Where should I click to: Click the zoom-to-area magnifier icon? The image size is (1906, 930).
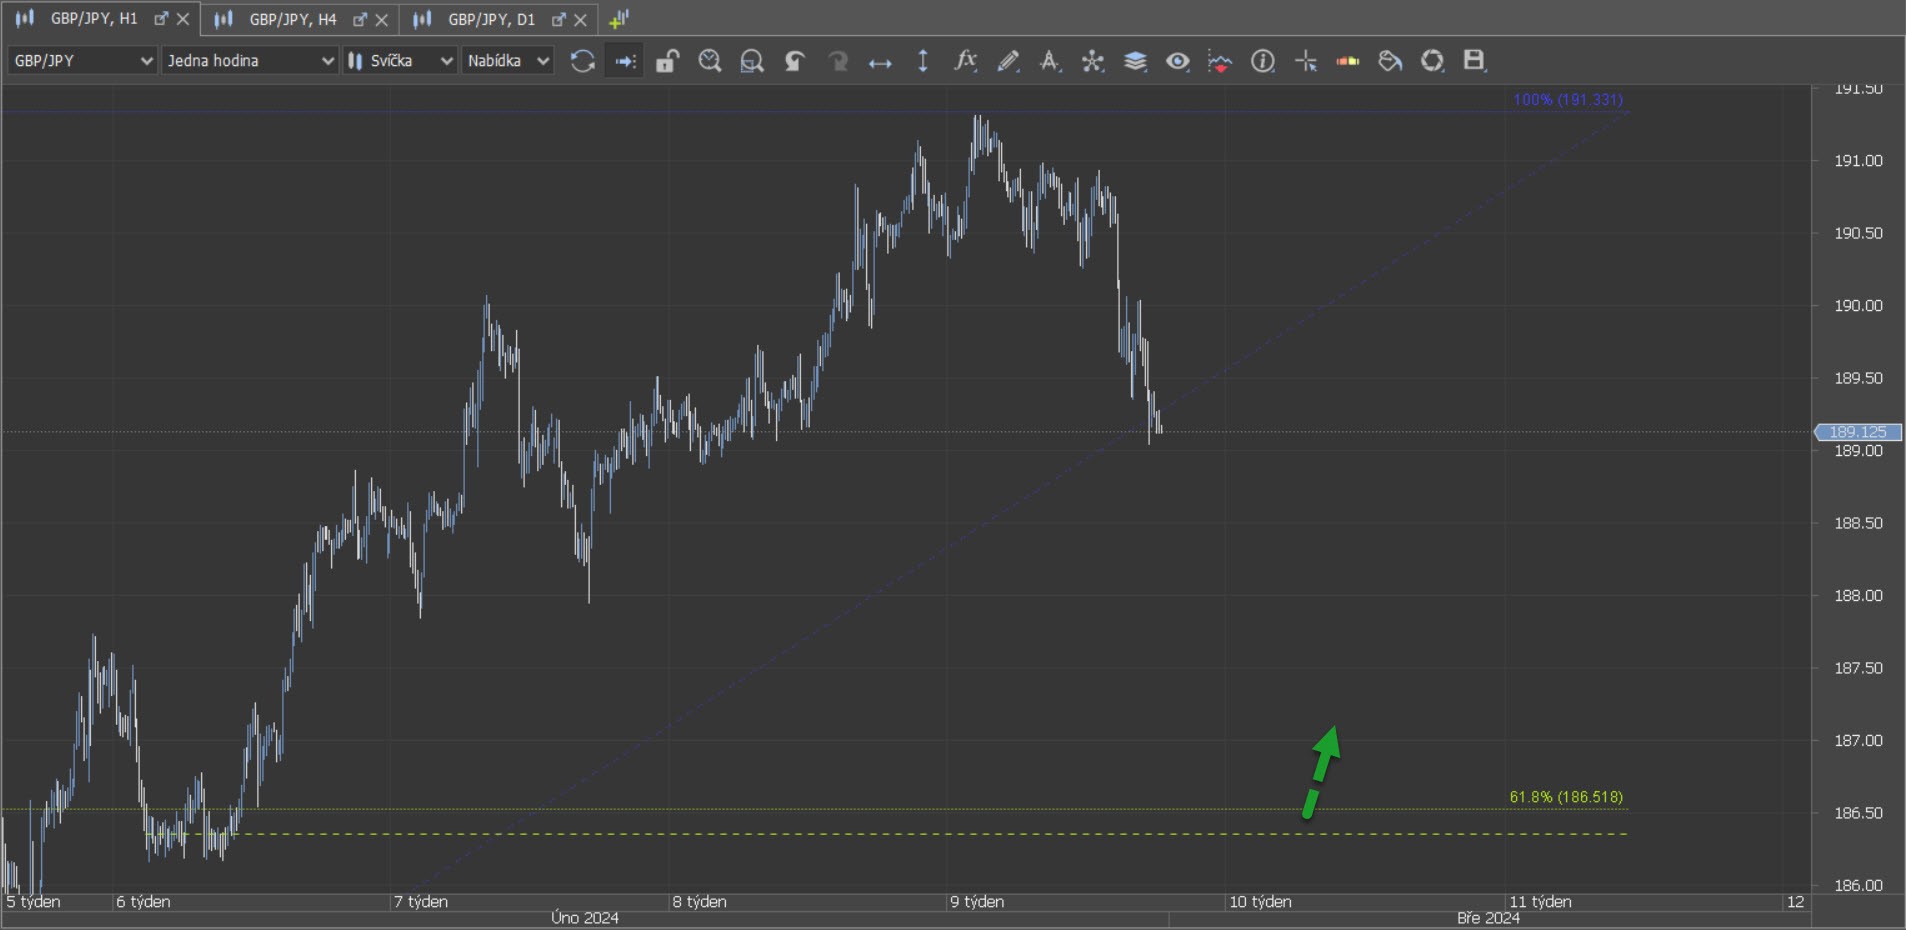tap(752, 61)
